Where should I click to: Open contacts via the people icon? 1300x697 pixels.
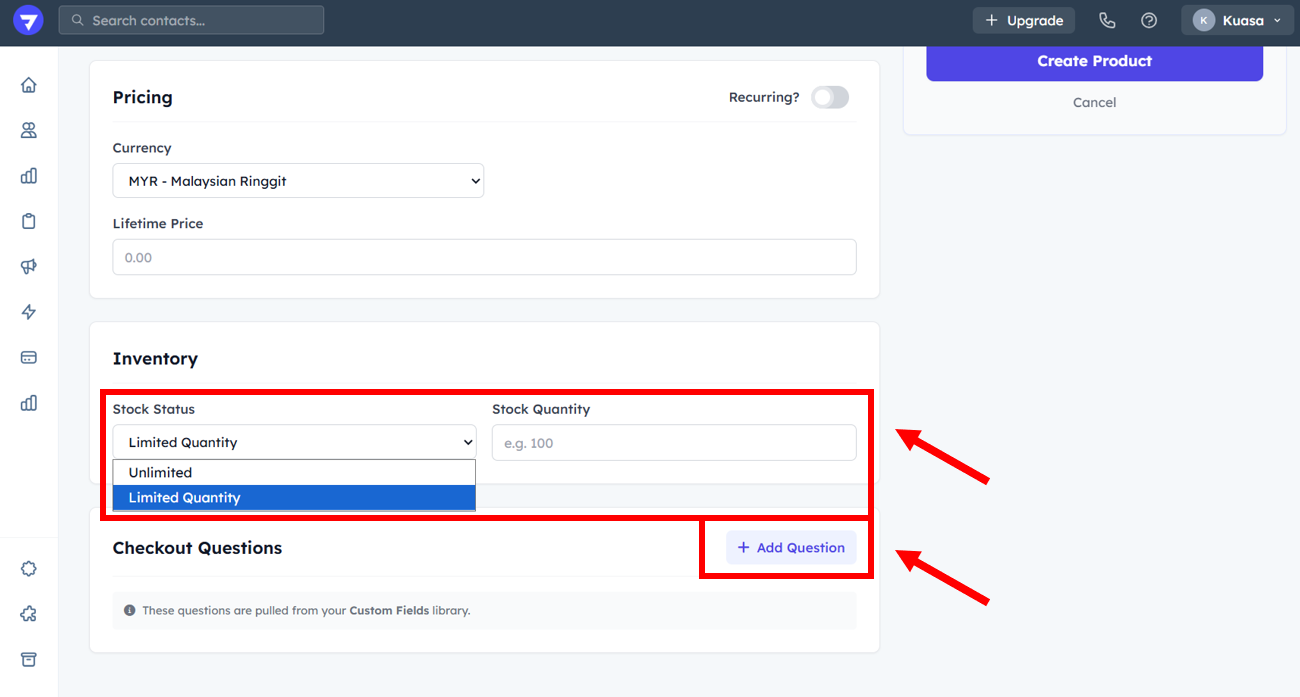[x=29, y=130]
